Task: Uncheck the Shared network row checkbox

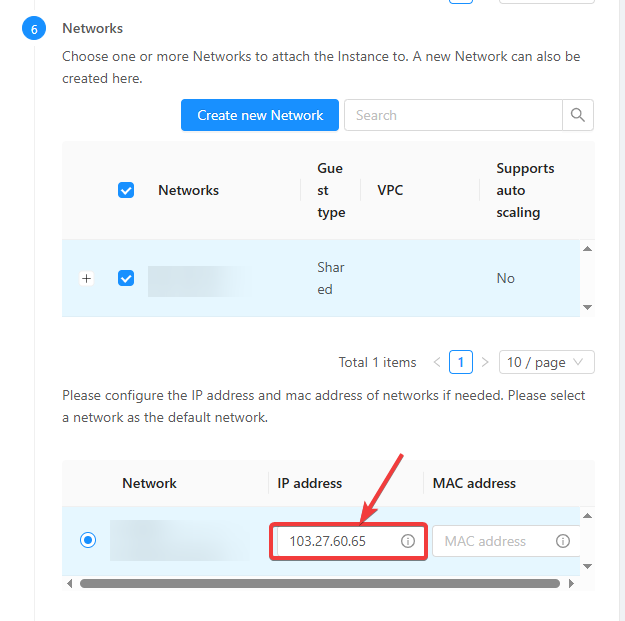Action: 126,278
